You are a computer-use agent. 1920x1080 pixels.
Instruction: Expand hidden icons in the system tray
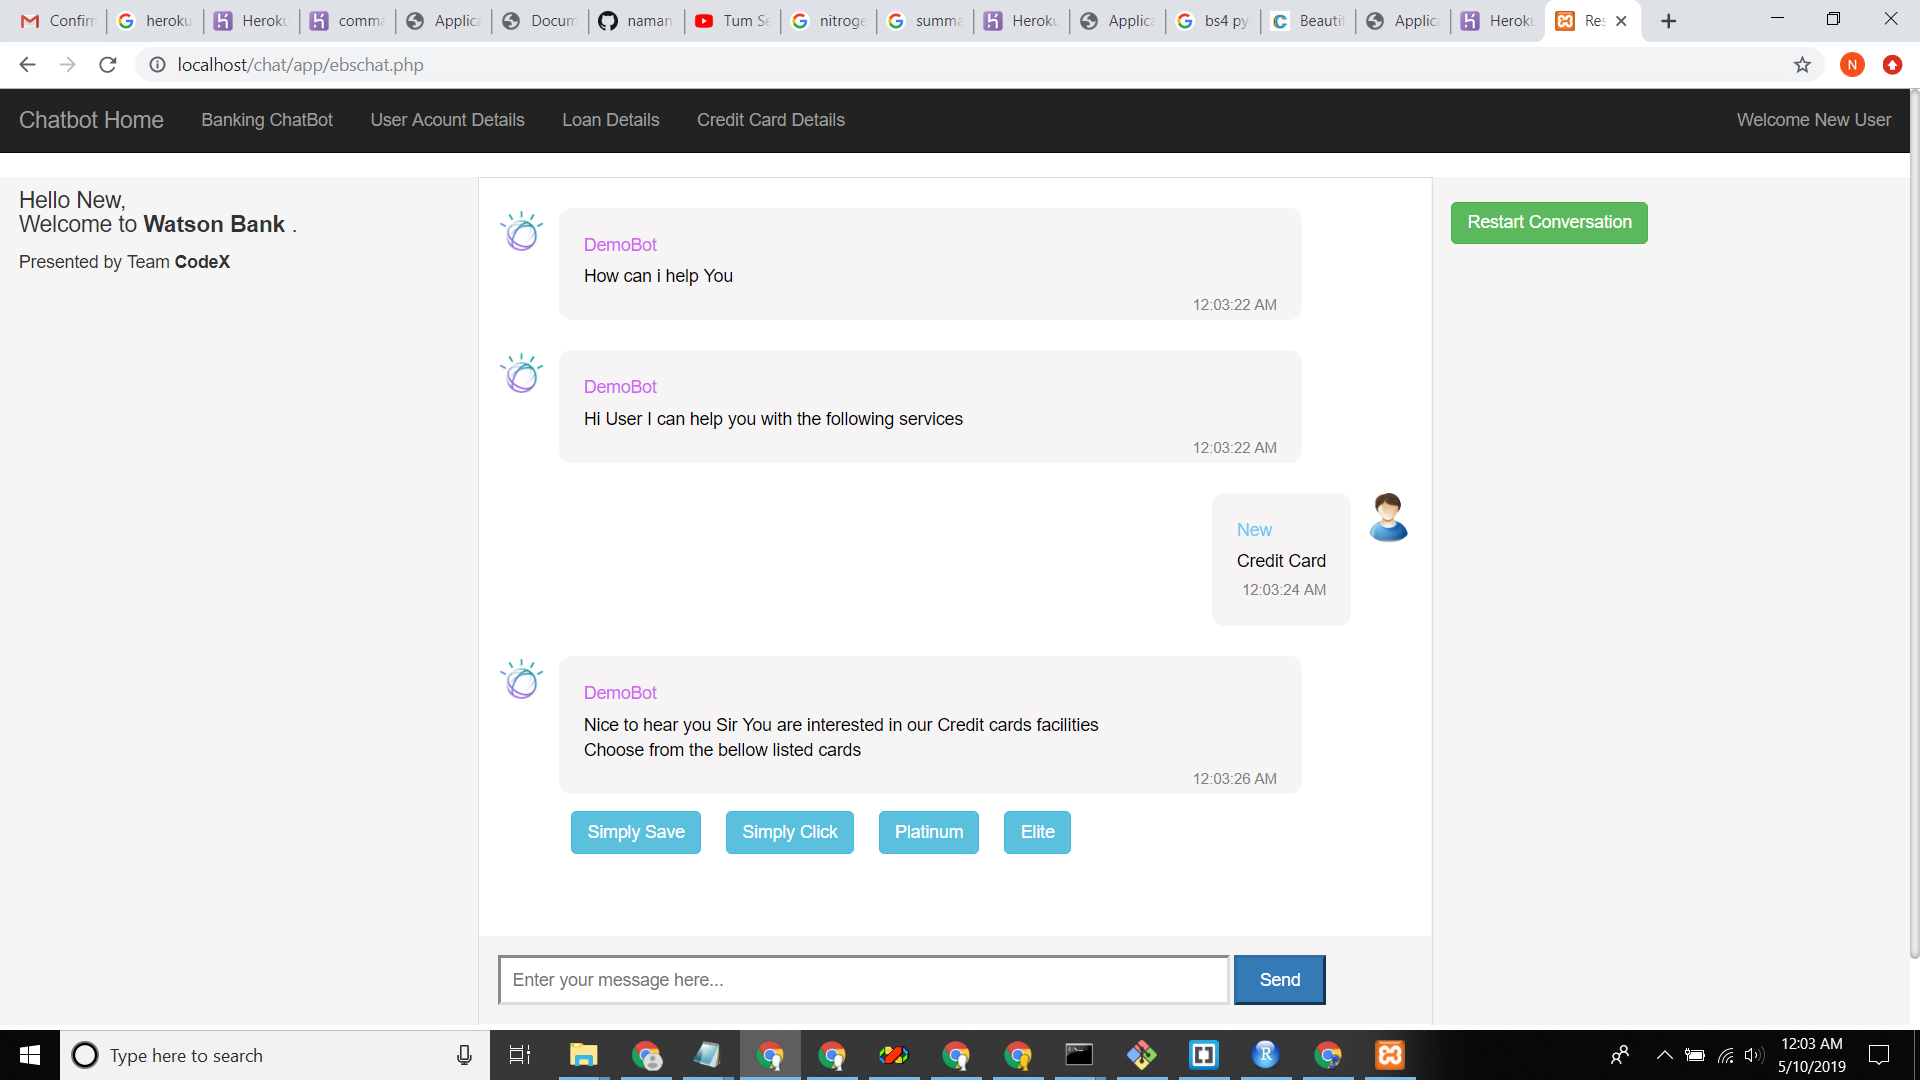coord(1663,1055)
